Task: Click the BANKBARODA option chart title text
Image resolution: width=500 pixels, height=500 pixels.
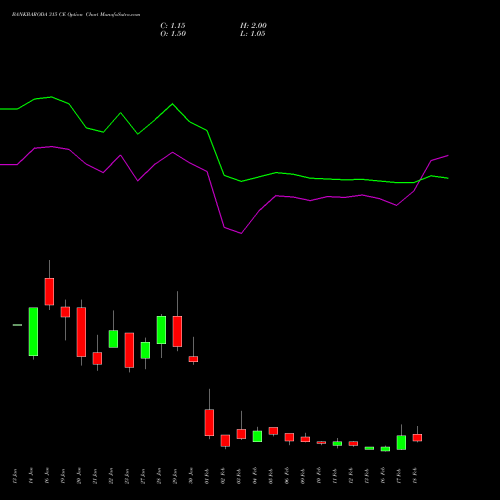Action: click(x=76, y=15)
